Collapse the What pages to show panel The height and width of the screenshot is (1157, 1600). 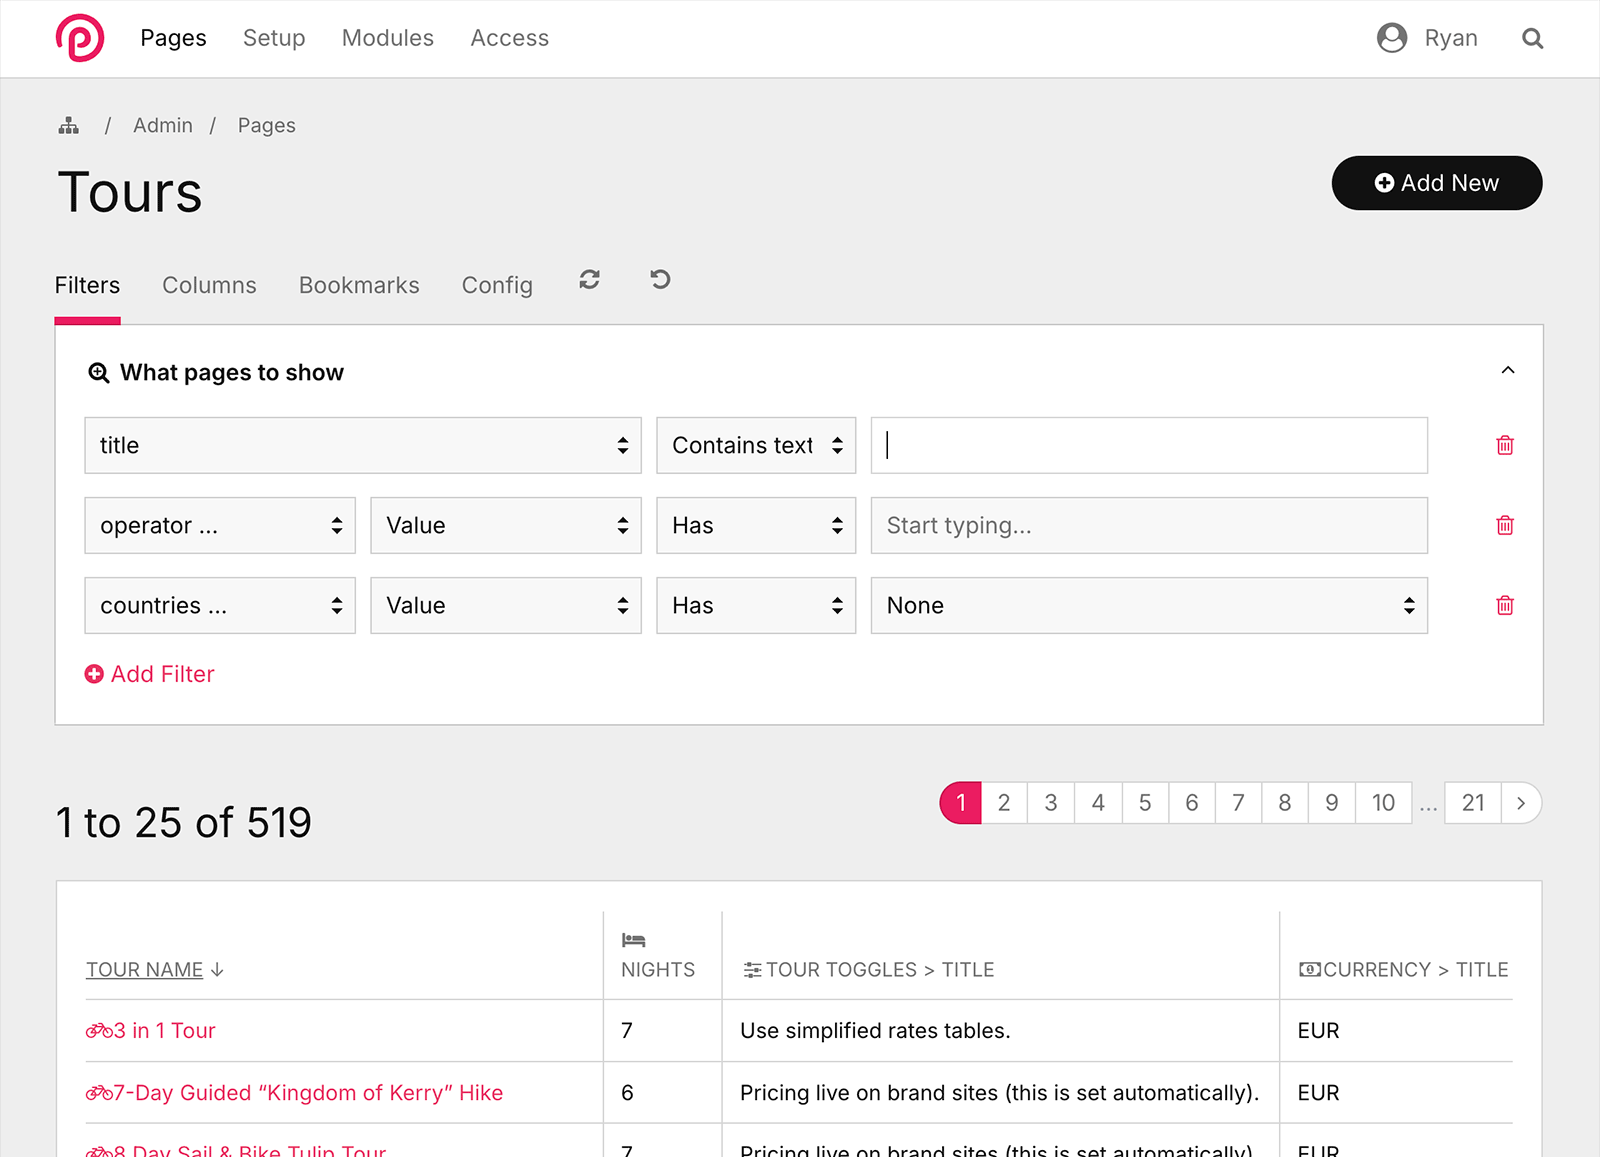(x=1508, y=371)
